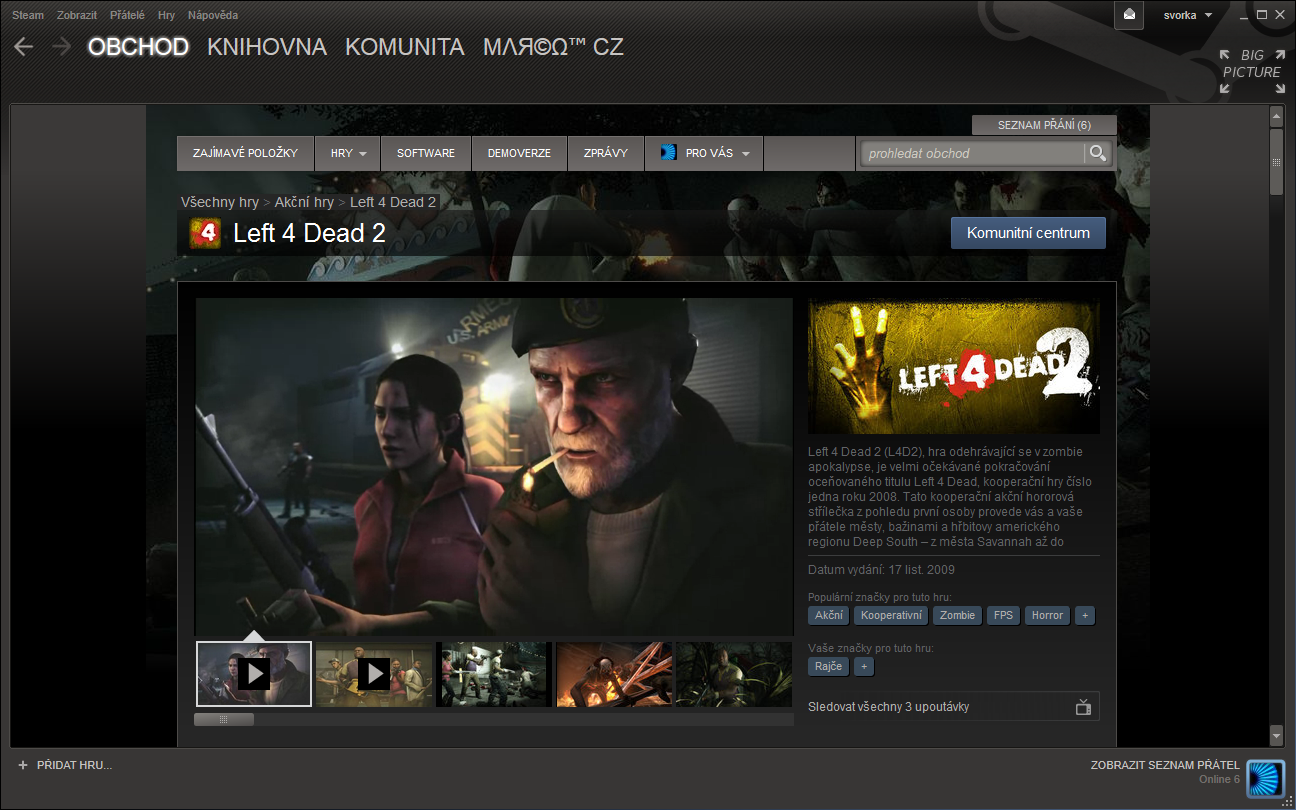
Task: Click the page vertical scrollbar handle
Action: (1276, 162)
